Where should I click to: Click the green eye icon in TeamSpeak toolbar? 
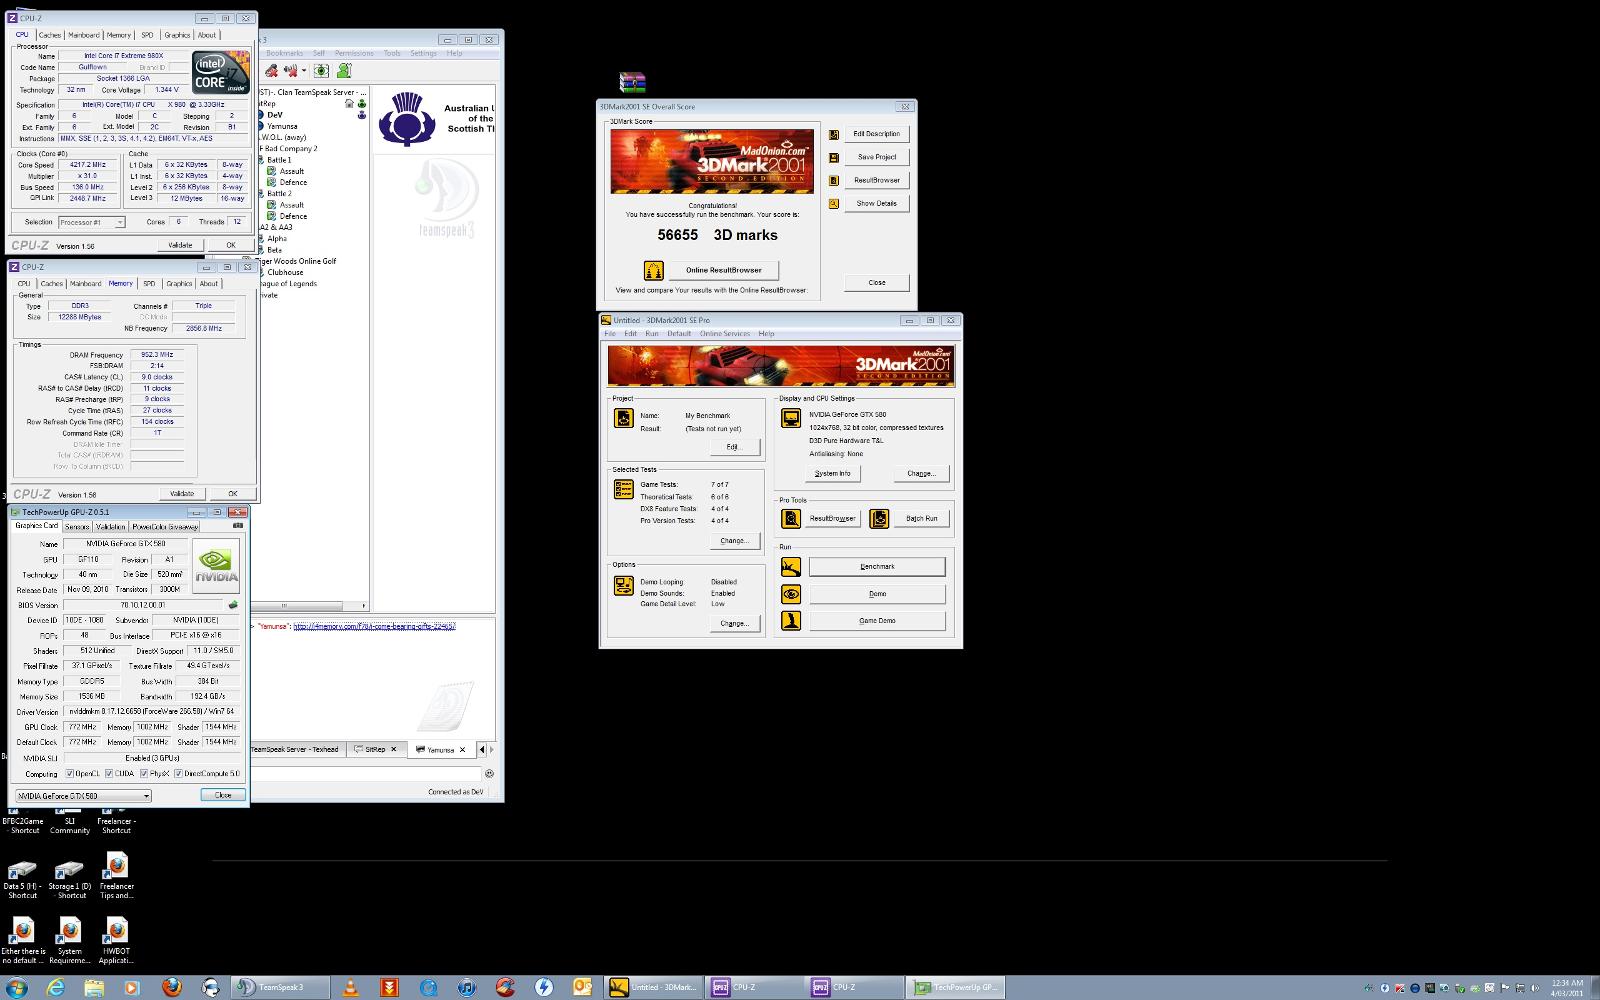coord(321,71)
